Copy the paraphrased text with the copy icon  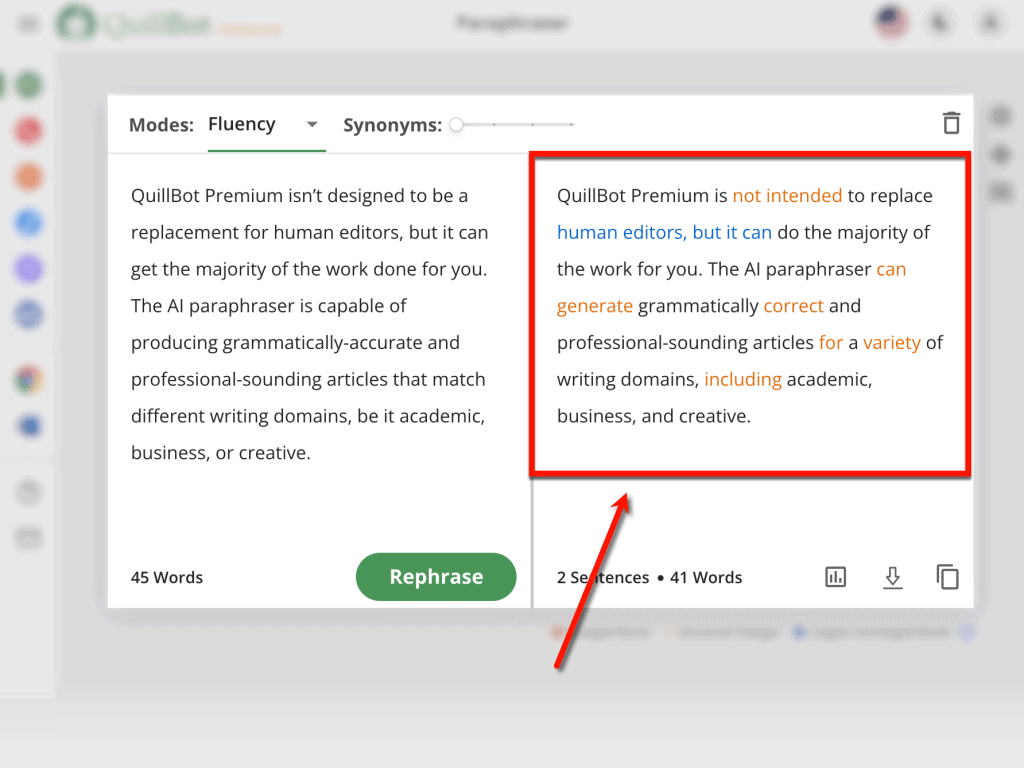coord(947,577)
